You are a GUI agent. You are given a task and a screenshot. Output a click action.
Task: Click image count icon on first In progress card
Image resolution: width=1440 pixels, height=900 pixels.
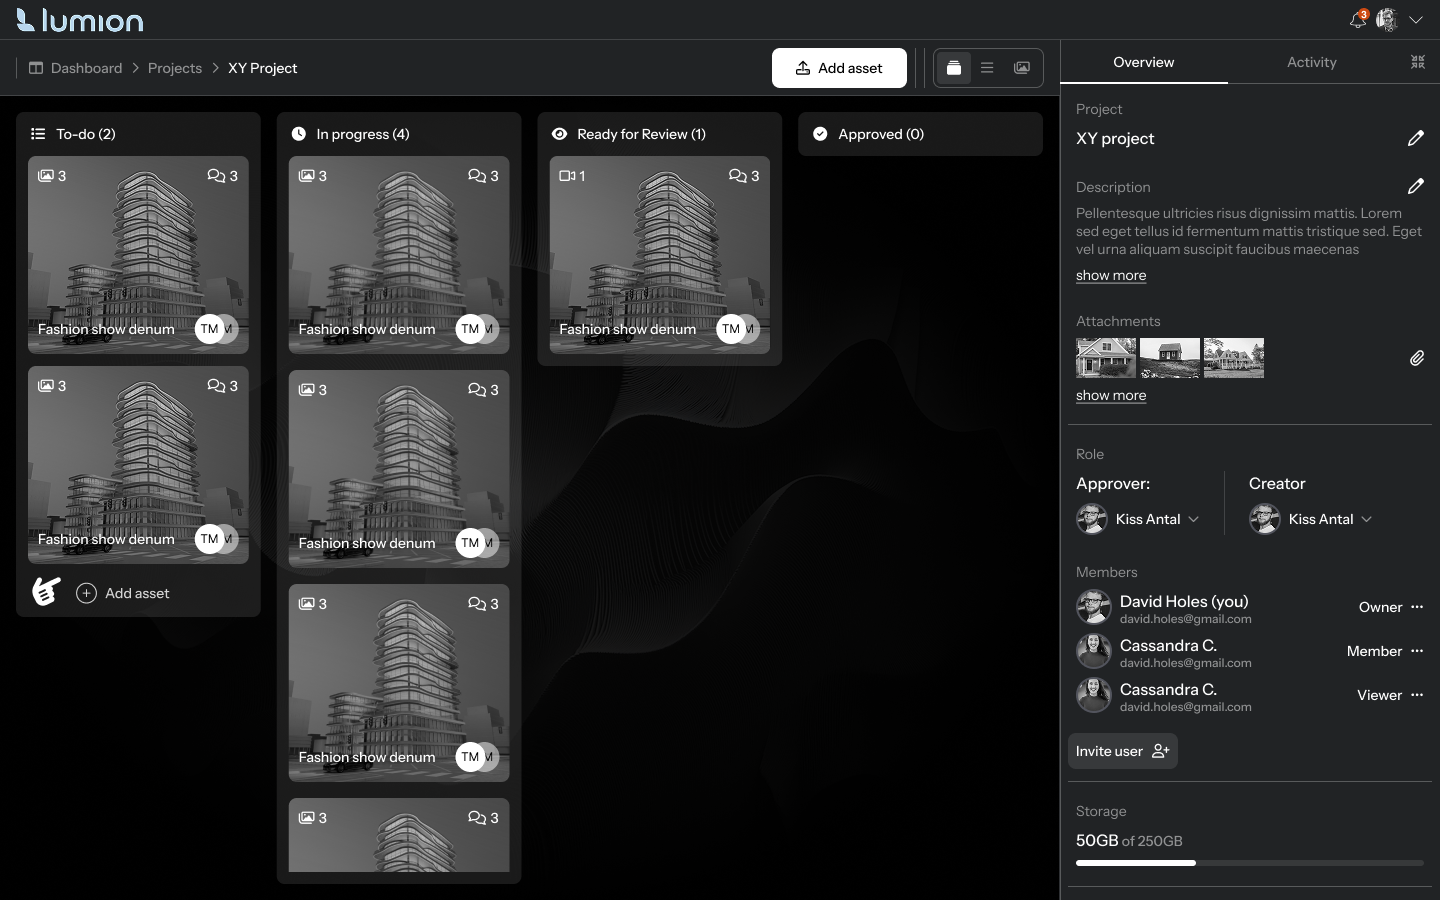pyautogui.click(x=307, y=176)
